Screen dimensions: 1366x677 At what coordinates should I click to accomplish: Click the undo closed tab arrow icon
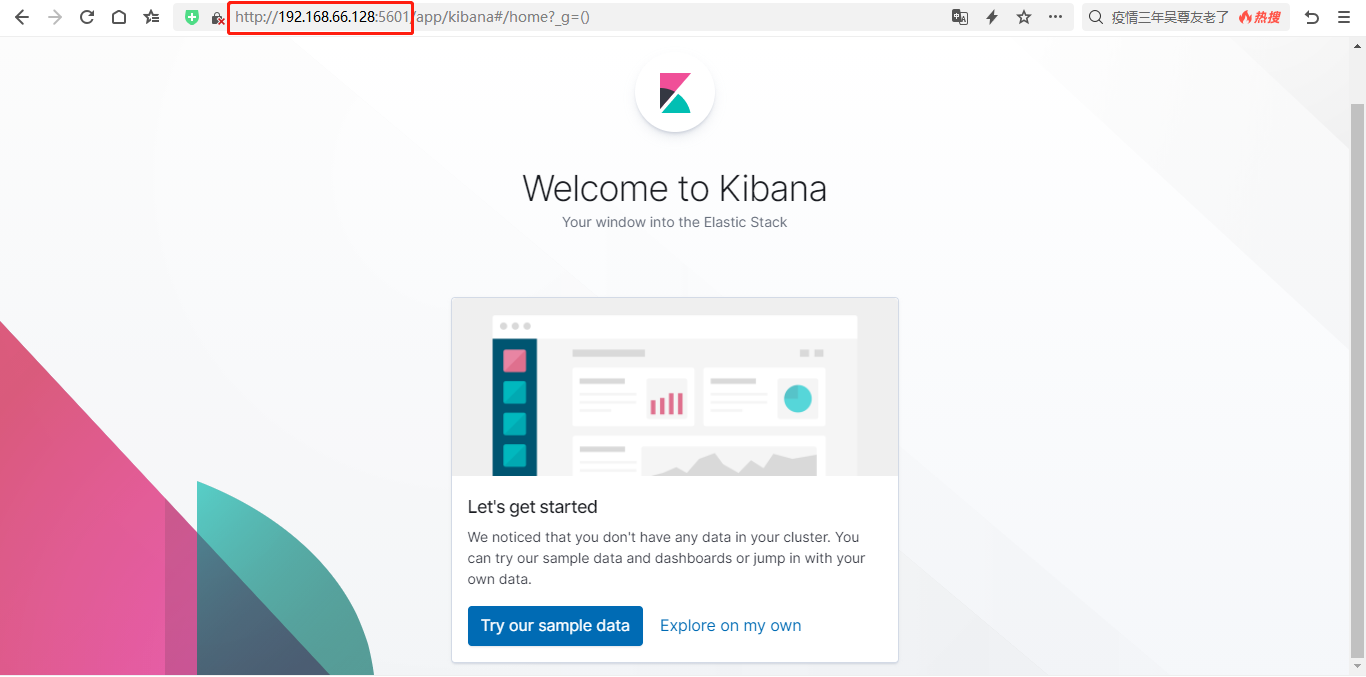pos(1312,17)
